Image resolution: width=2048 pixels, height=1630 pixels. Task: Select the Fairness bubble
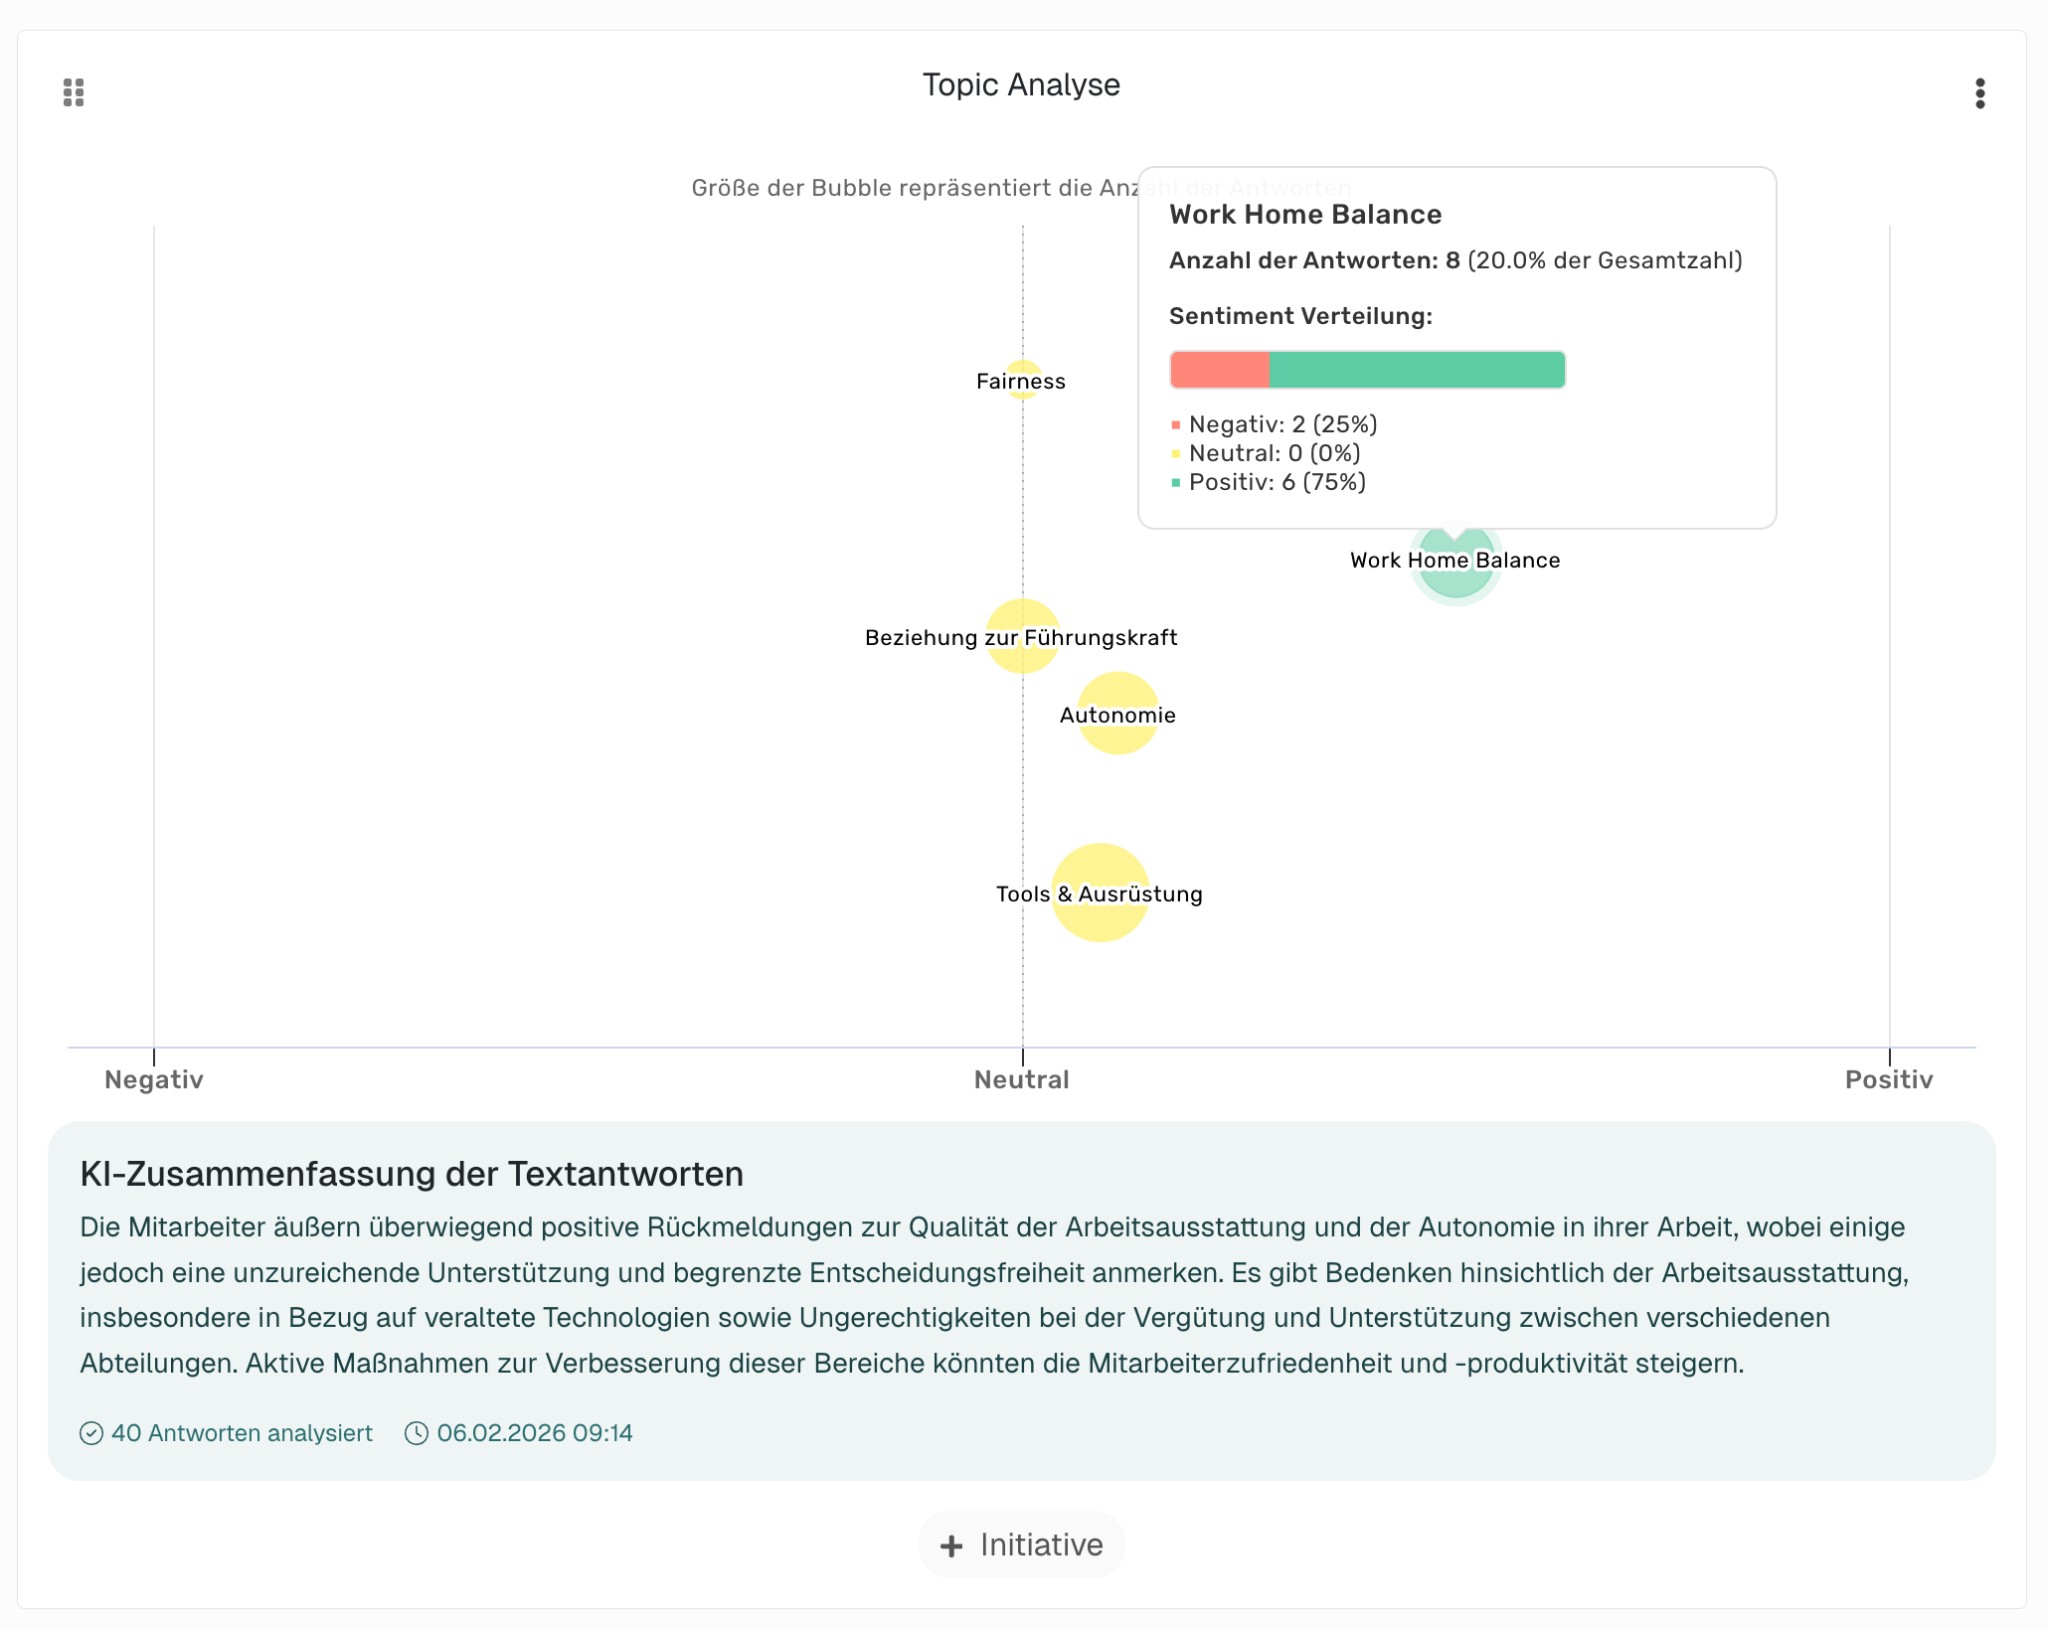pyautogui.click(x=1022, y=380)
